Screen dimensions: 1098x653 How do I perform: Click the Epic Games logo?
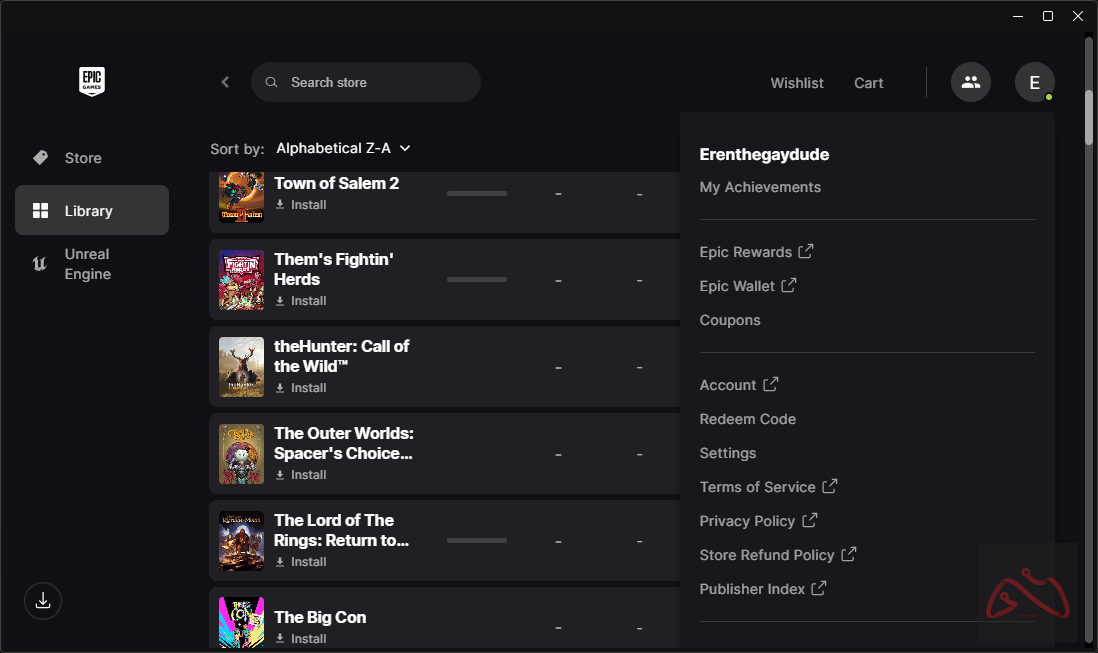91,82
